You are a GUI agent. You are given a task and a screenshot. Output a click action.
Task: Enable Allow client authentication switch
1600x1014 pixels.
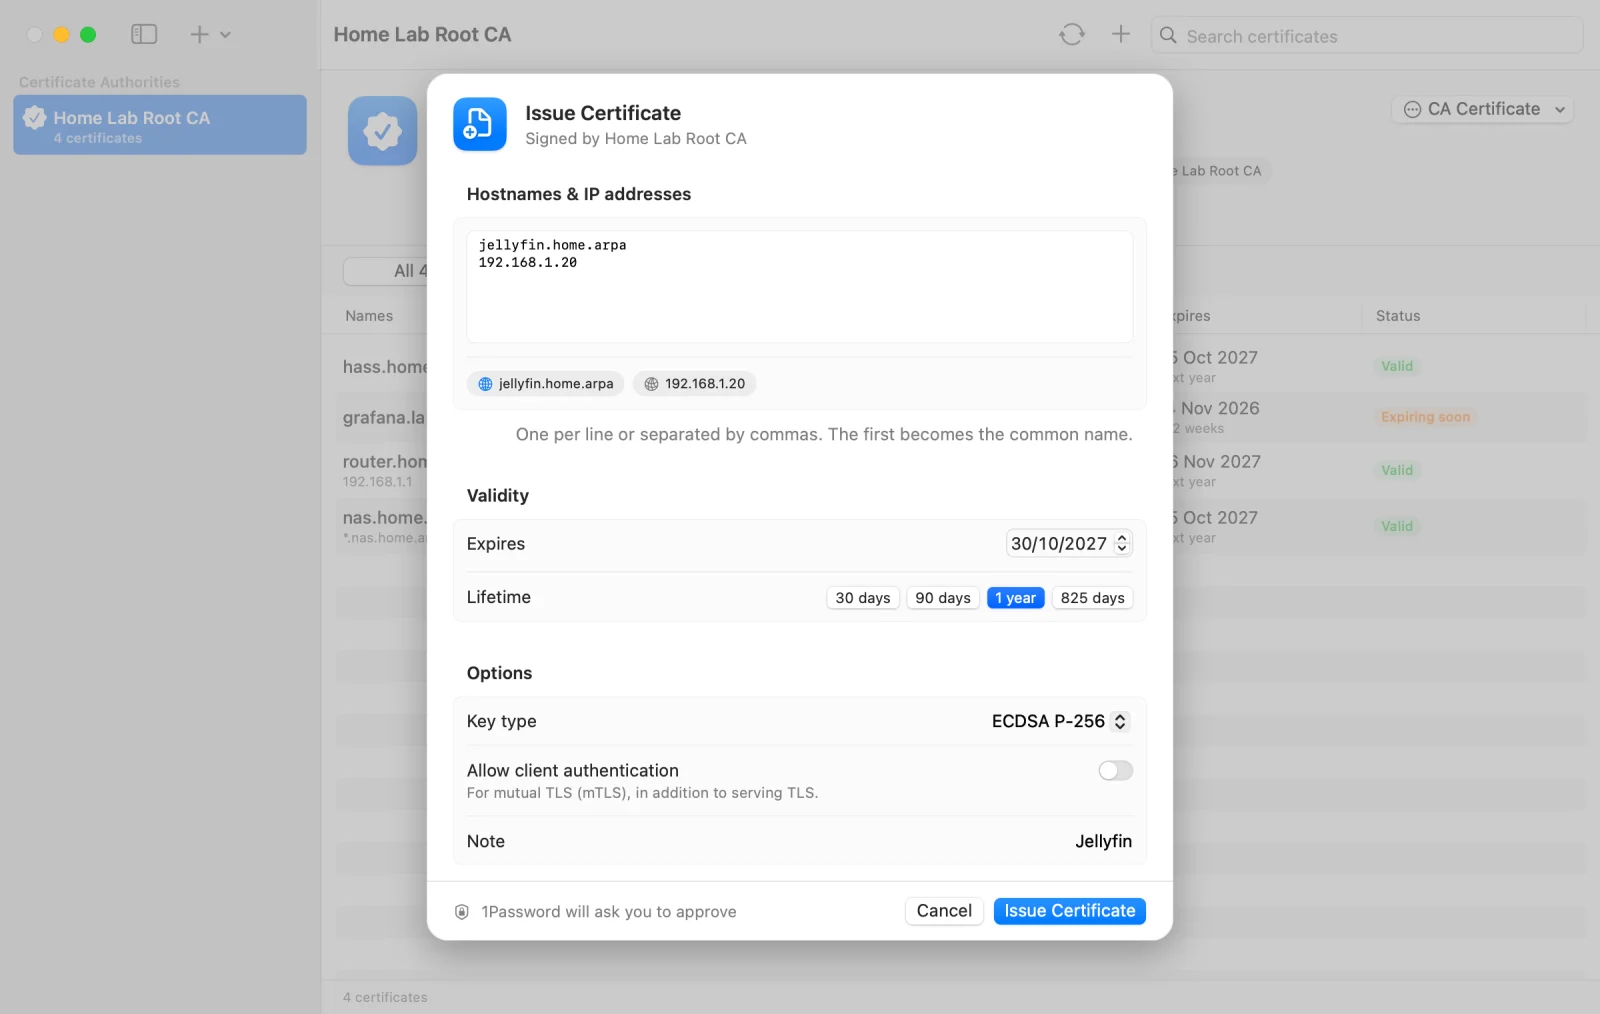pos(1115,771)
